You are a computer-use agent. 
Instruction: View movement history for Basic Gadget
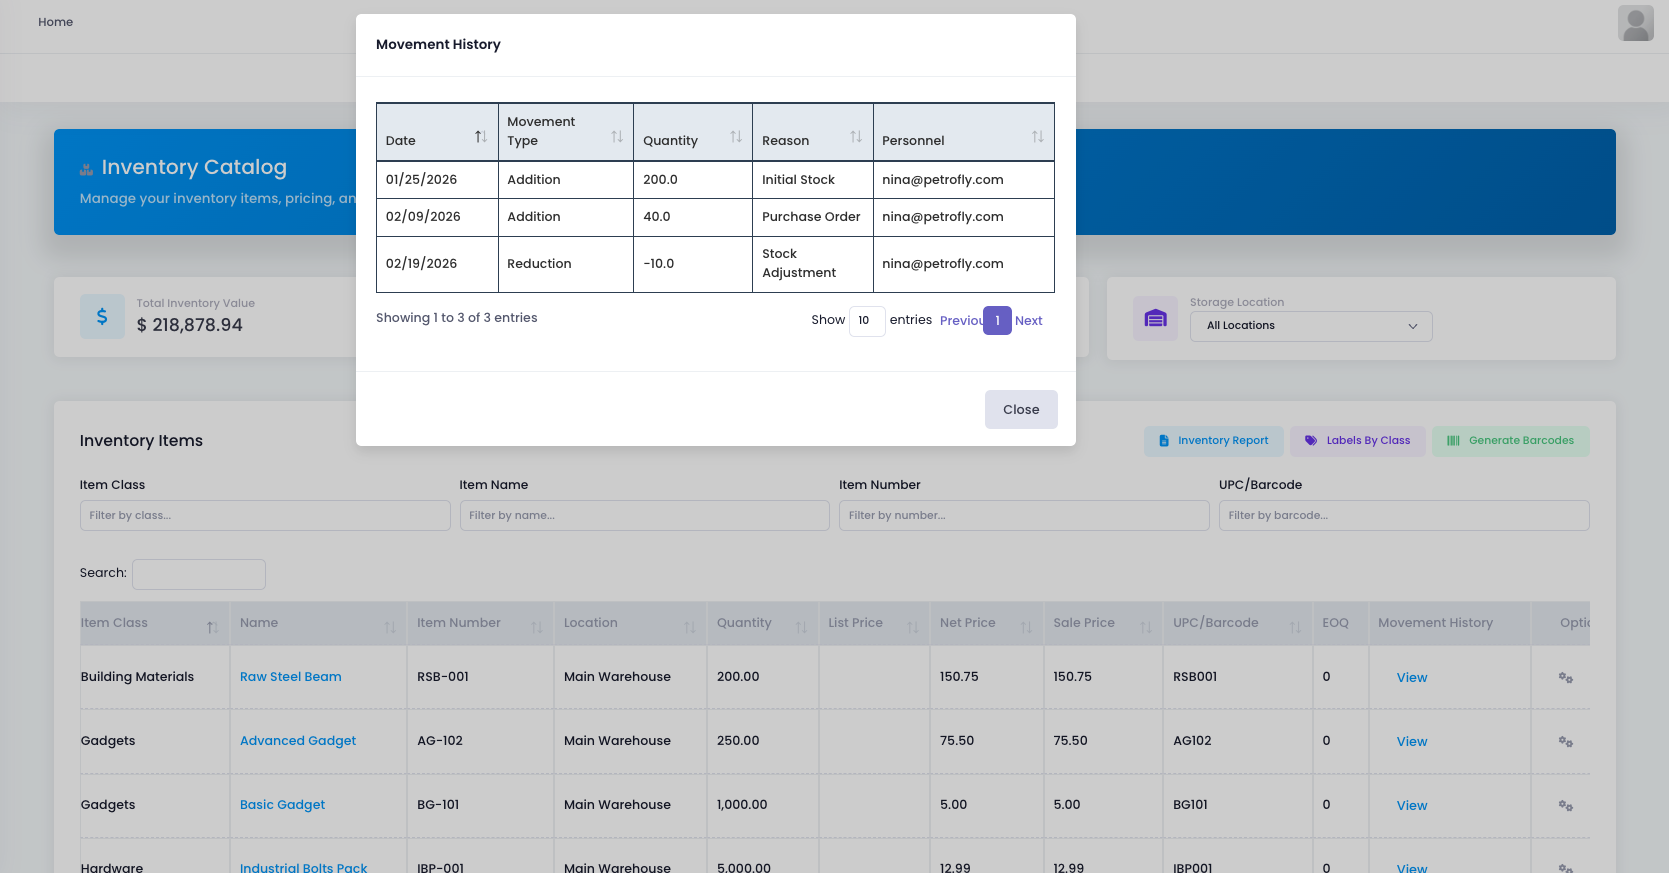point(1411,806)
